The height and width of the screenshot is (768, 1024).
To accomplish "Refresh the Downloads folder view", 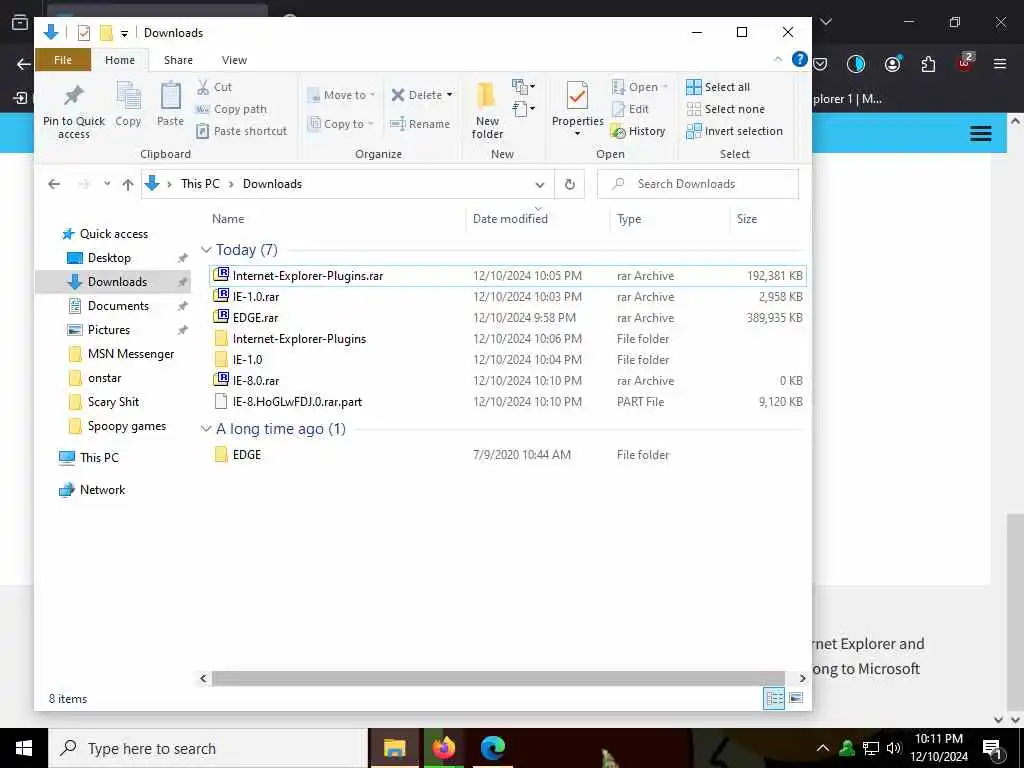I will click(x=569, y=184).
